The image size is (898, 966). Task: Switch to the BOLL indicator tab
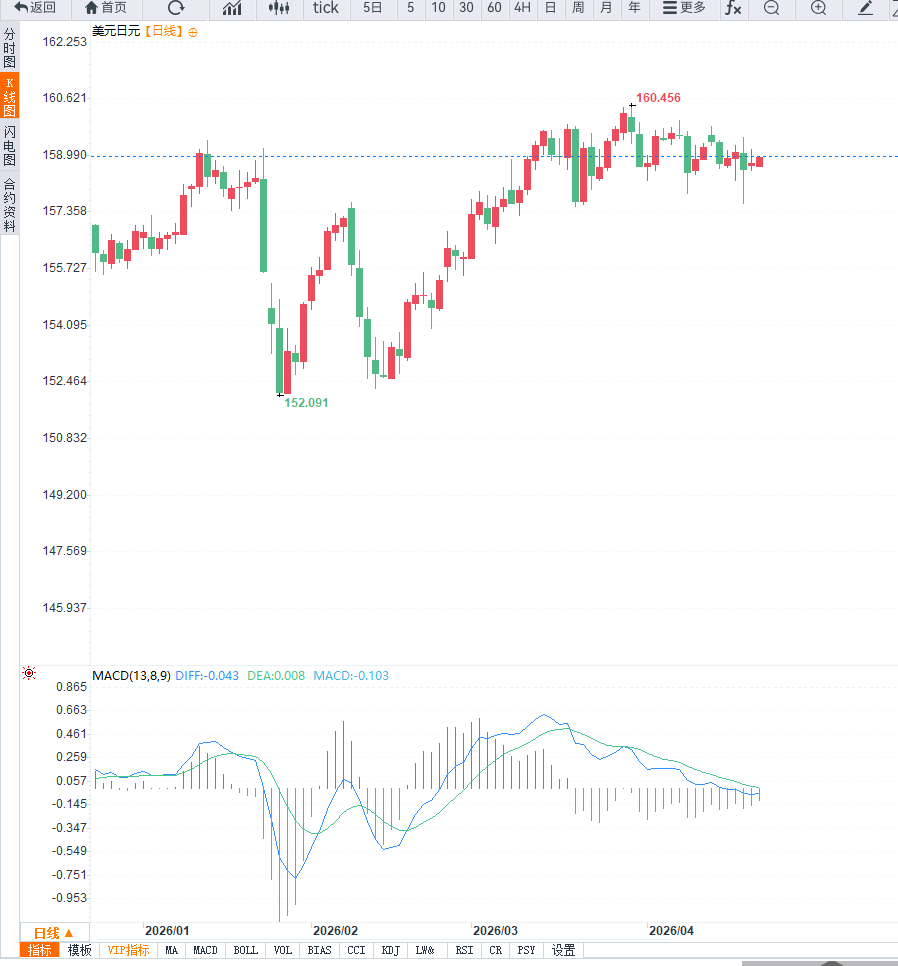coord(245,950)
